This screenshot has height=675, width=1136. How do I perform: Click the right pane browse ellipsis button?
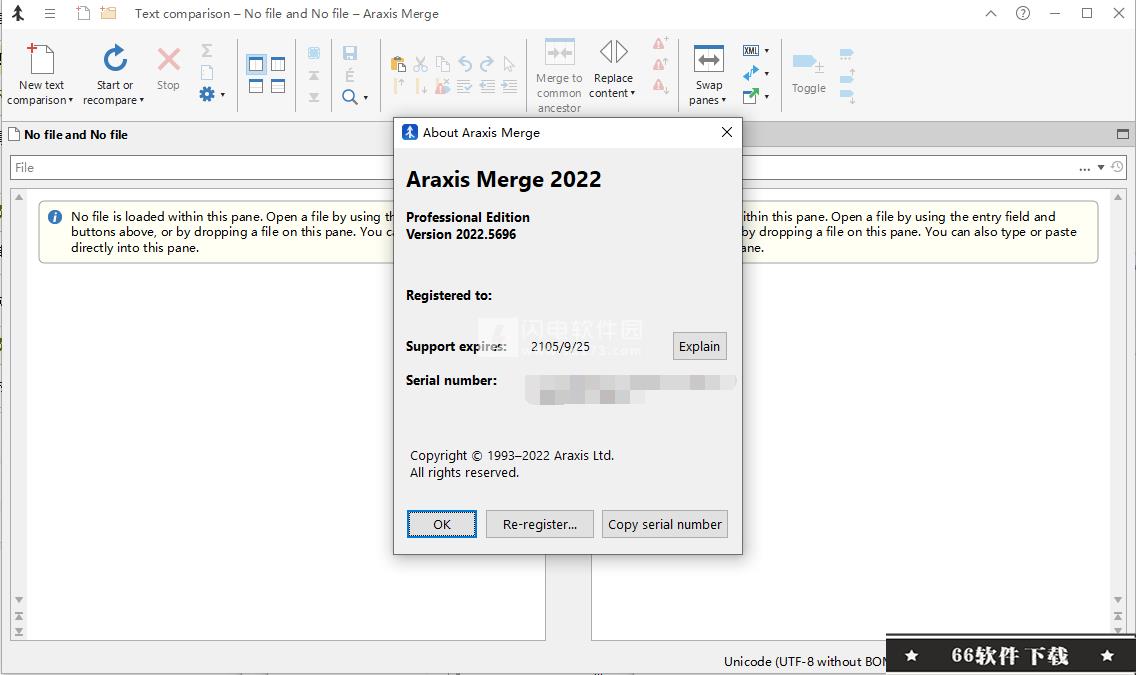1084,168
